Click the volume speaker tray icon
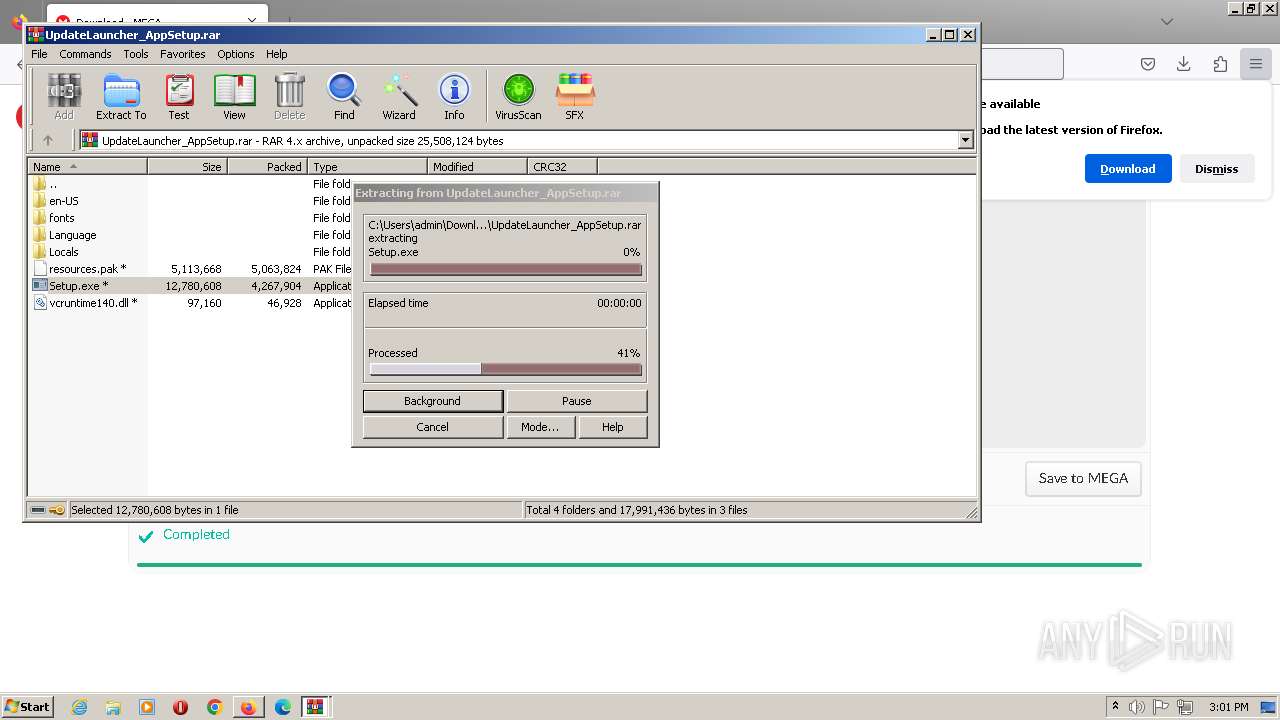Viewport: 1280px width, 720px height. [1137, 707]
